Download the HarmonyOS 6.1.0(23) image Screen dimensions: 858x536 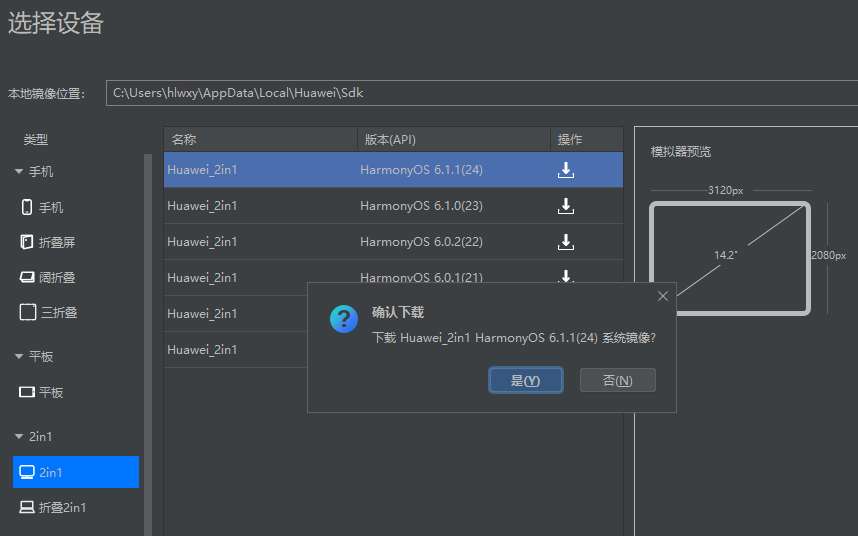(566, 206)
